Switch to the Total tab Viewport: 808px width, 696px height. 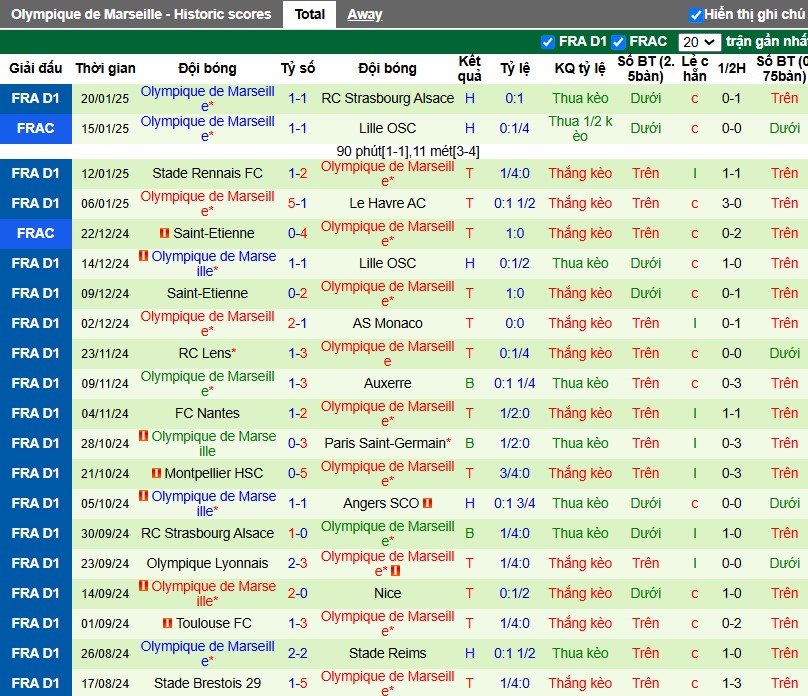[x=310, y=14]
